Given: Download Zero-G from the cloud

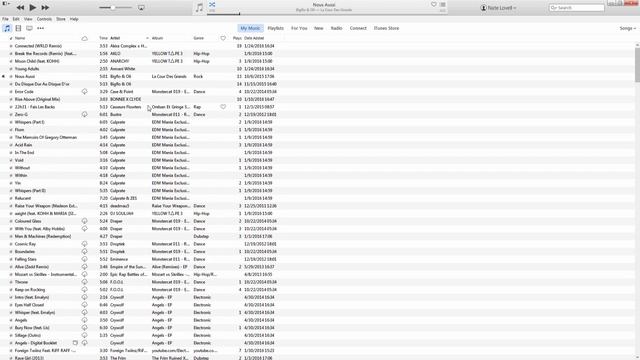Looking at the screenshot, I should click(84, 115).
